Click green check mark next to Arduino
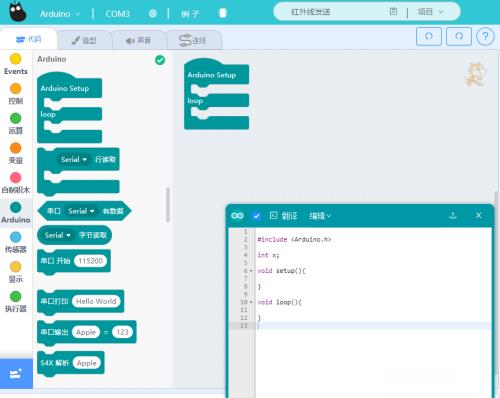This screenshot has height=398, width=500. [x=160, y=60]
